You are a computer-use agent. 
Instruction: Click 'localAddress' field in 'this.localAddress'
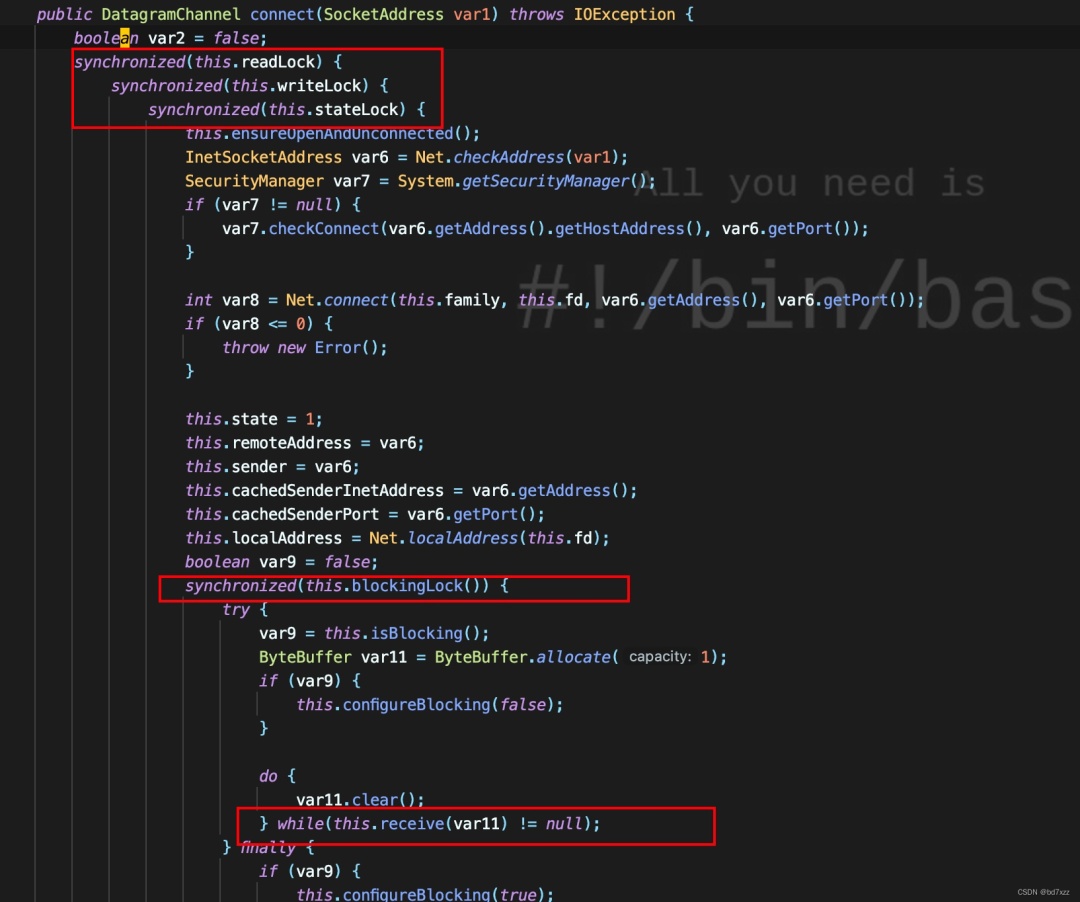click(287, 538)
